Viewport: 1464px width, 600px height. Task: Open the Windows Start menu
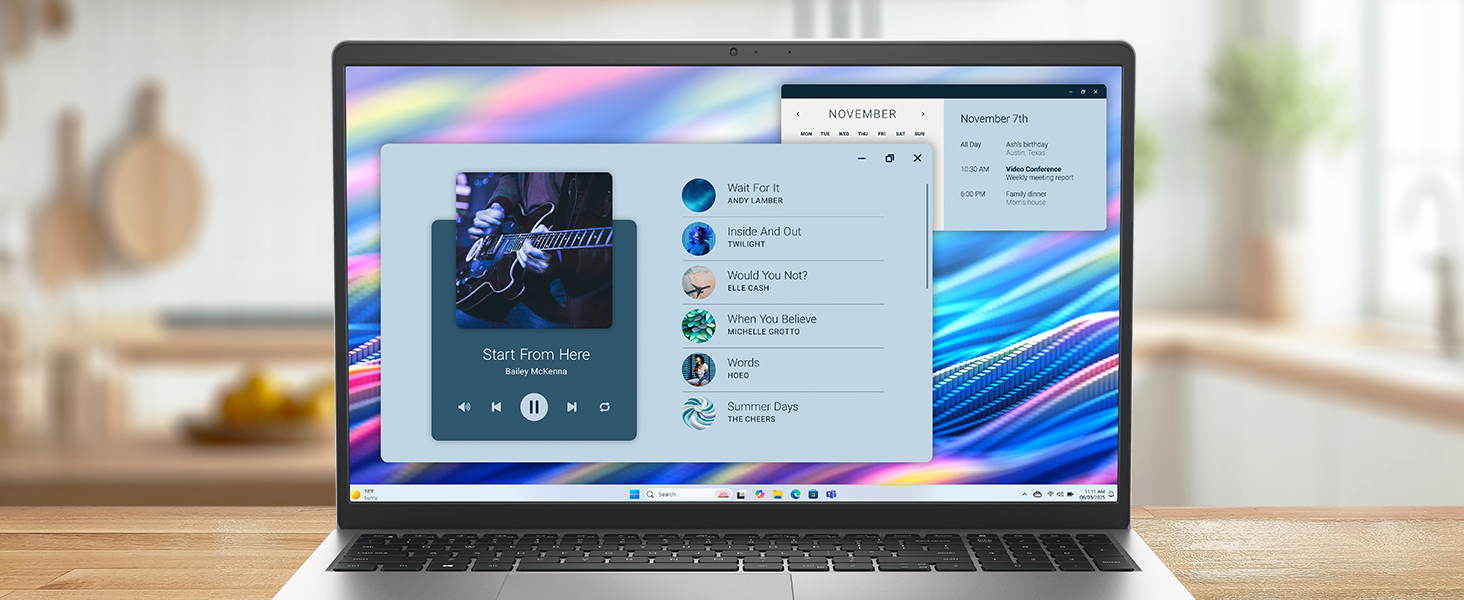click(634, 494)
